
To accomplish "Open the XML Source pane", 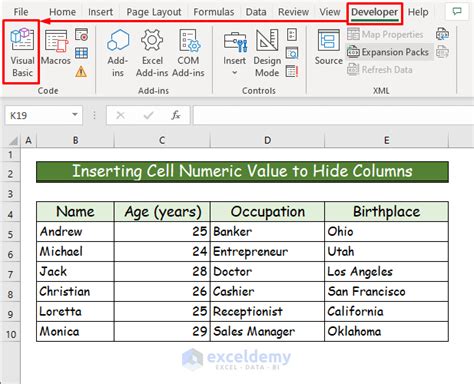I will click(328, 47).
